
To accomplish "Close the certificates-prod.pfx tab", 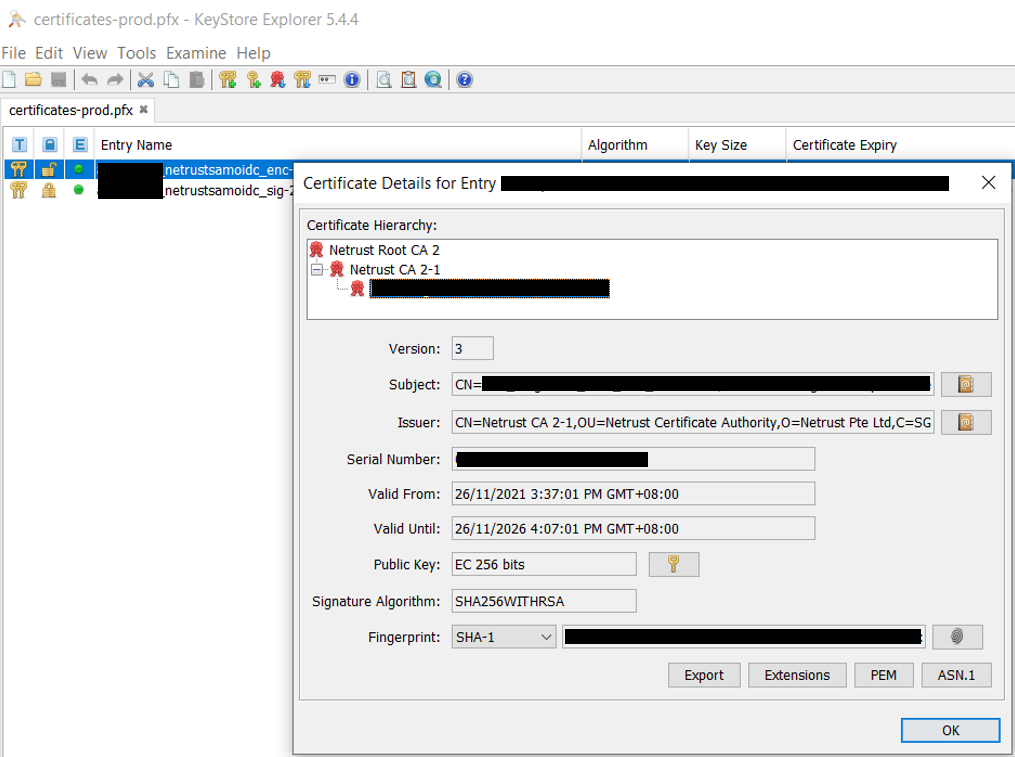I will tap(144, 109).
